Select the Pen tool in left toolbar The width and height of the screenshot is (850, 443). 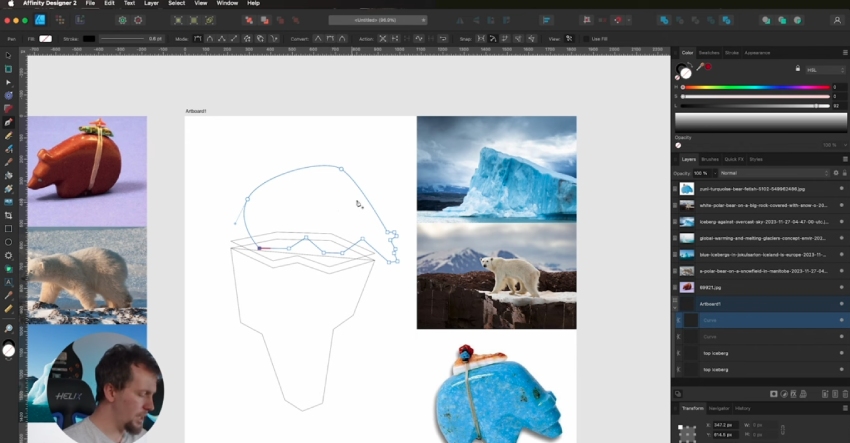tap(8, 122)
